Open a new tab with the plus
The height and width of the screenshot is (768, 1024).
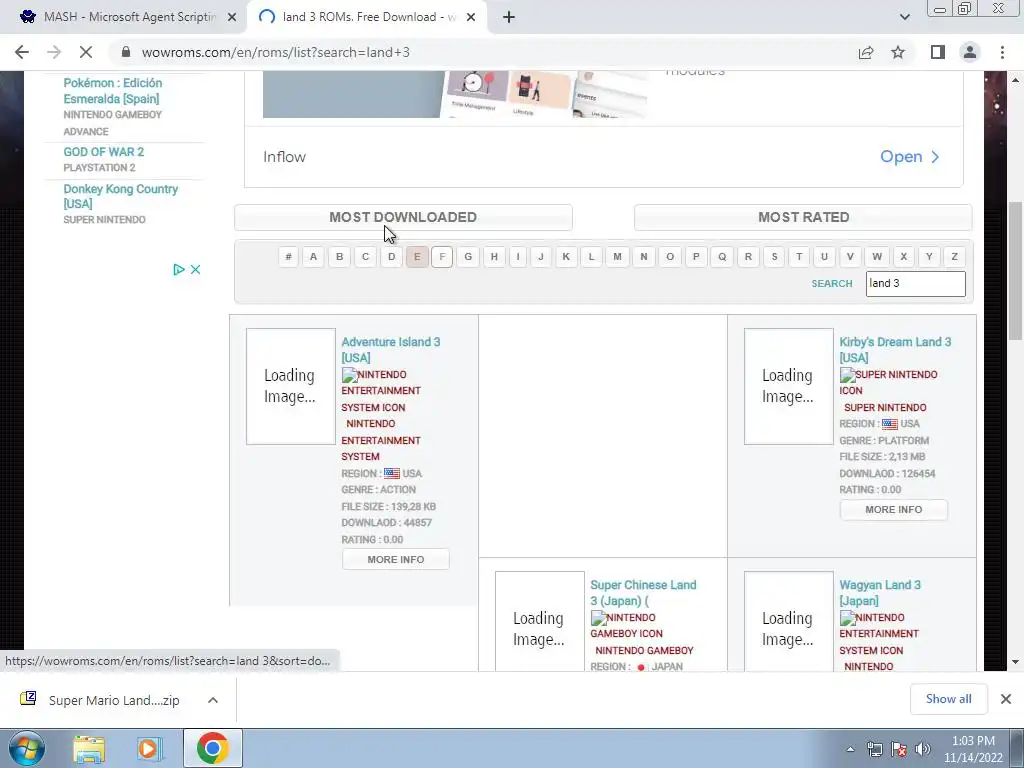(509, 18)
